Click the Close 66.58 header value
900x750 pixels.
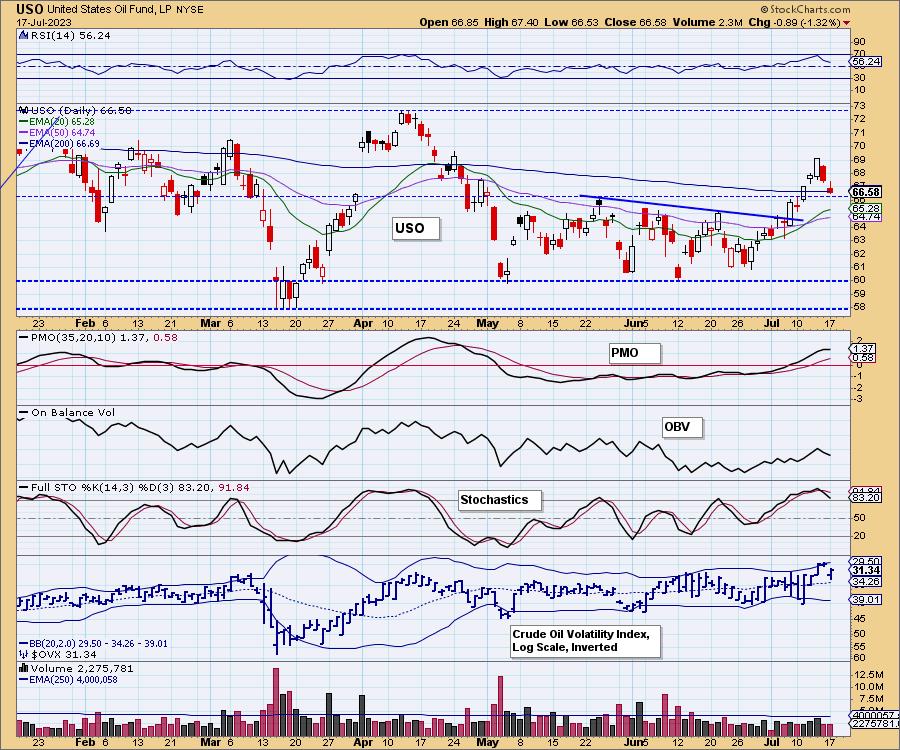click(x=635, y=22)
